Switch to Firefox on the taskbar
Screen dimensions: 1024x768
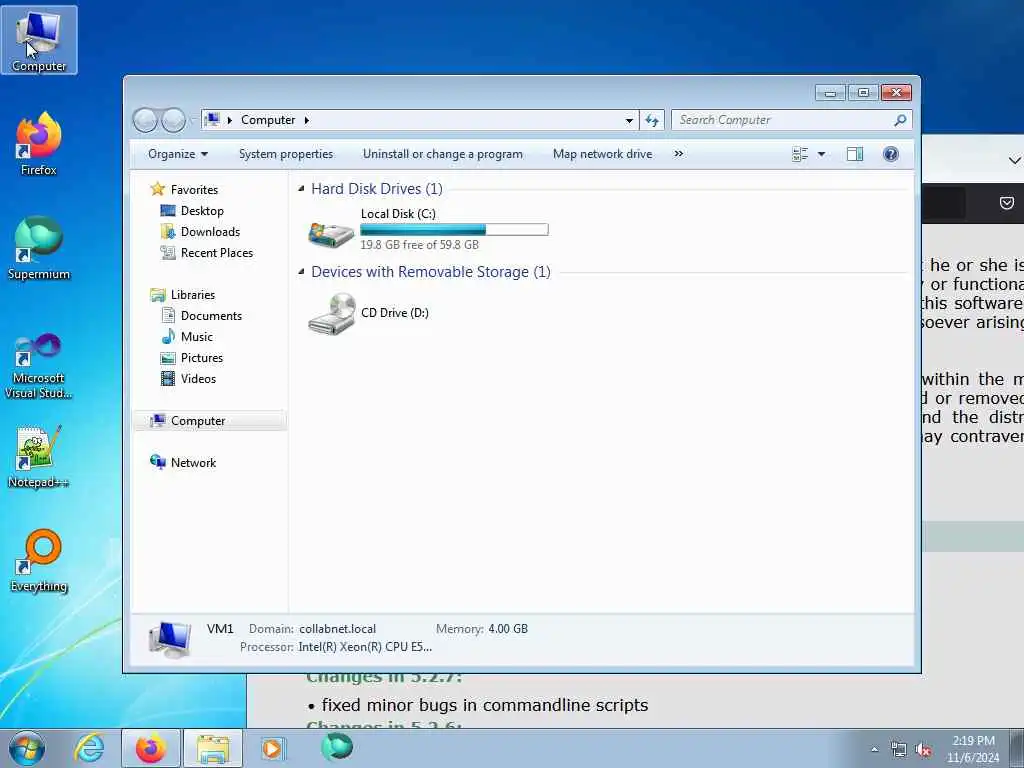pos(151,748)
